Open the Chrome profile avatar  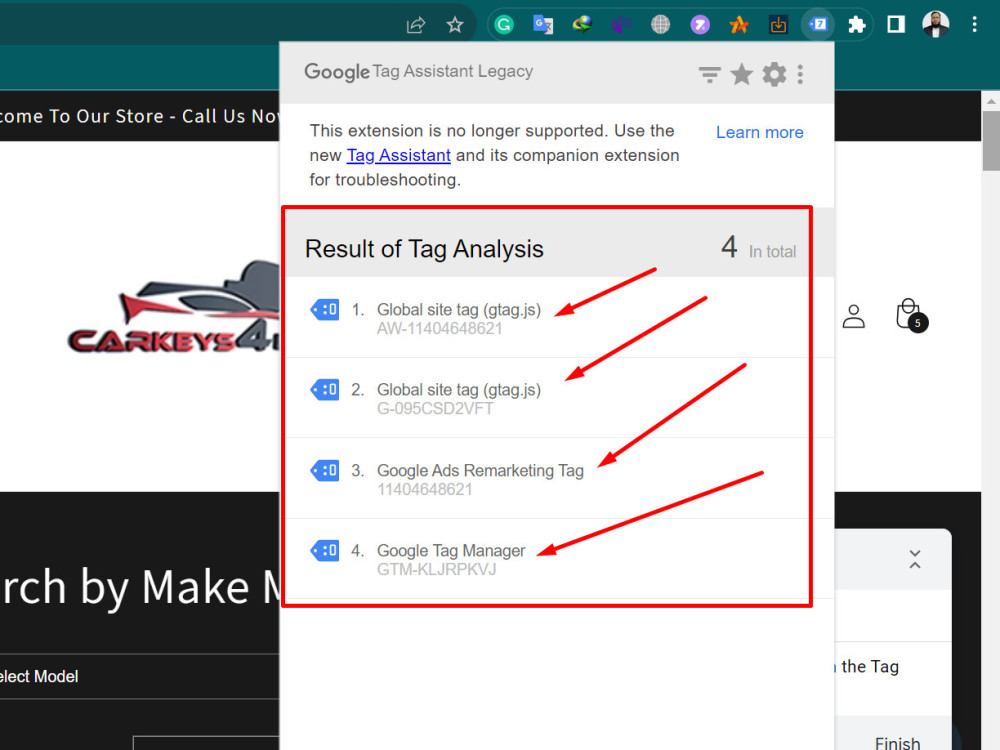tap(936, 25)
